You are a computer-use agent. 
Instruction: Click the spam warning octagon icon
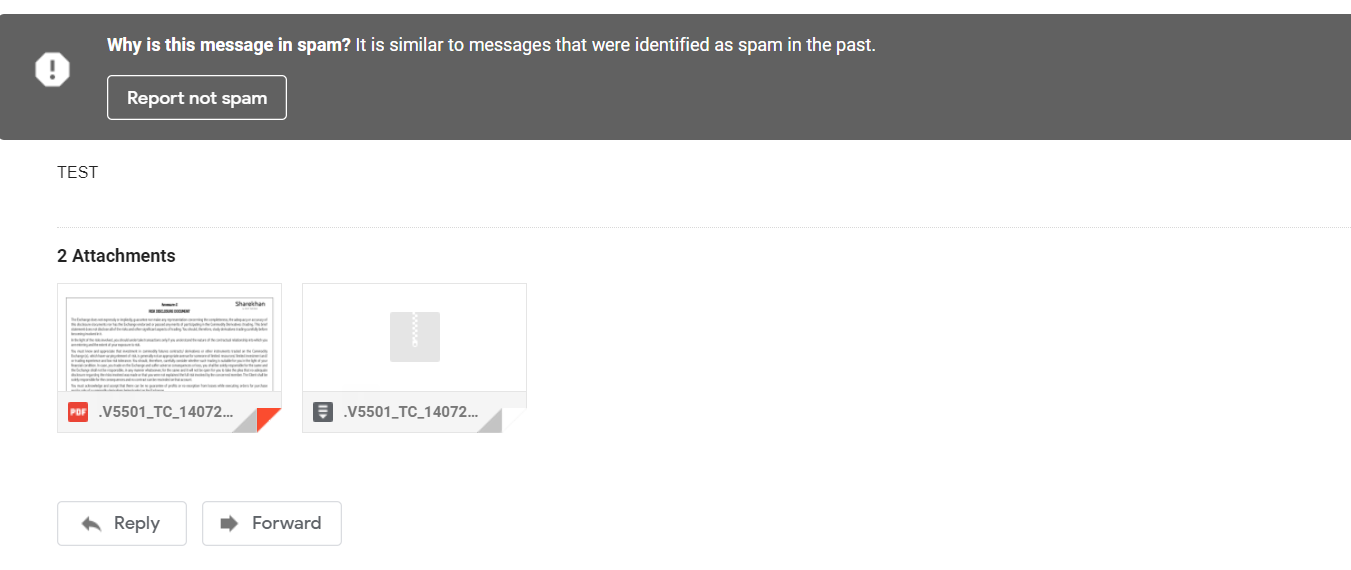52,69
